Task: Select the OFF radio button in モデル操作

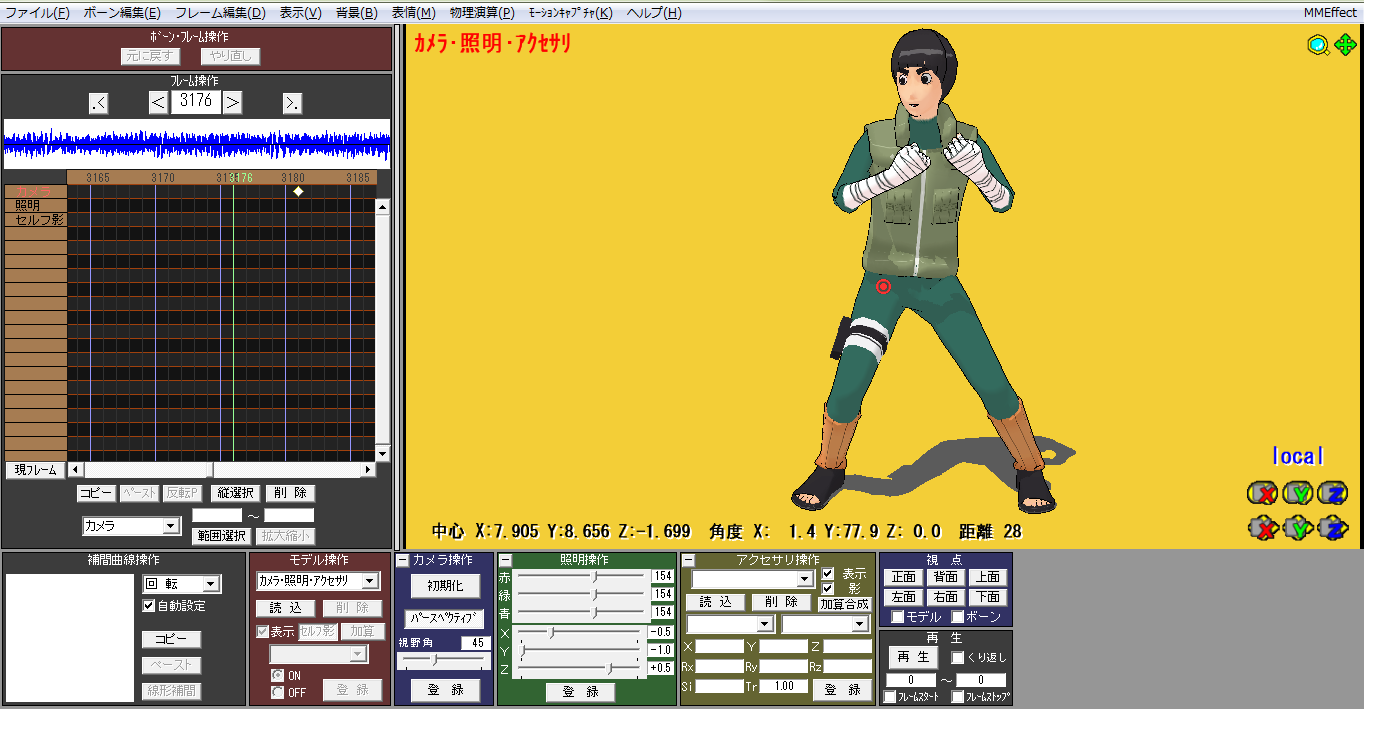Action: [x=278, y=692]
